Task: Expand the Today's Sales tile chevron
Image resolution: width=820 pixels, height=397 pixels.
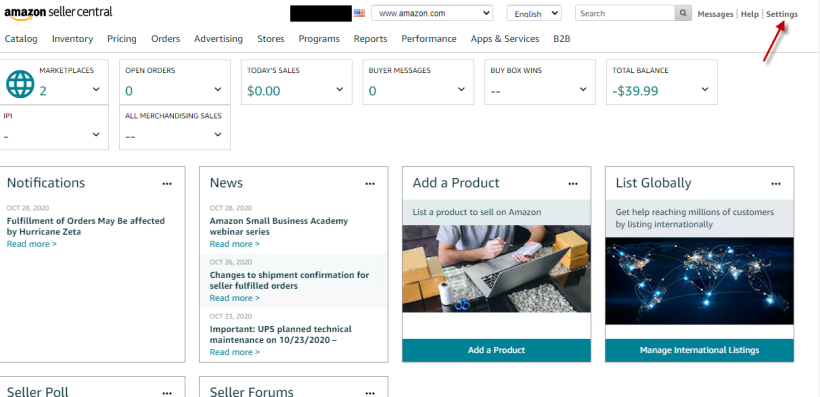Action: coord(339,89)
